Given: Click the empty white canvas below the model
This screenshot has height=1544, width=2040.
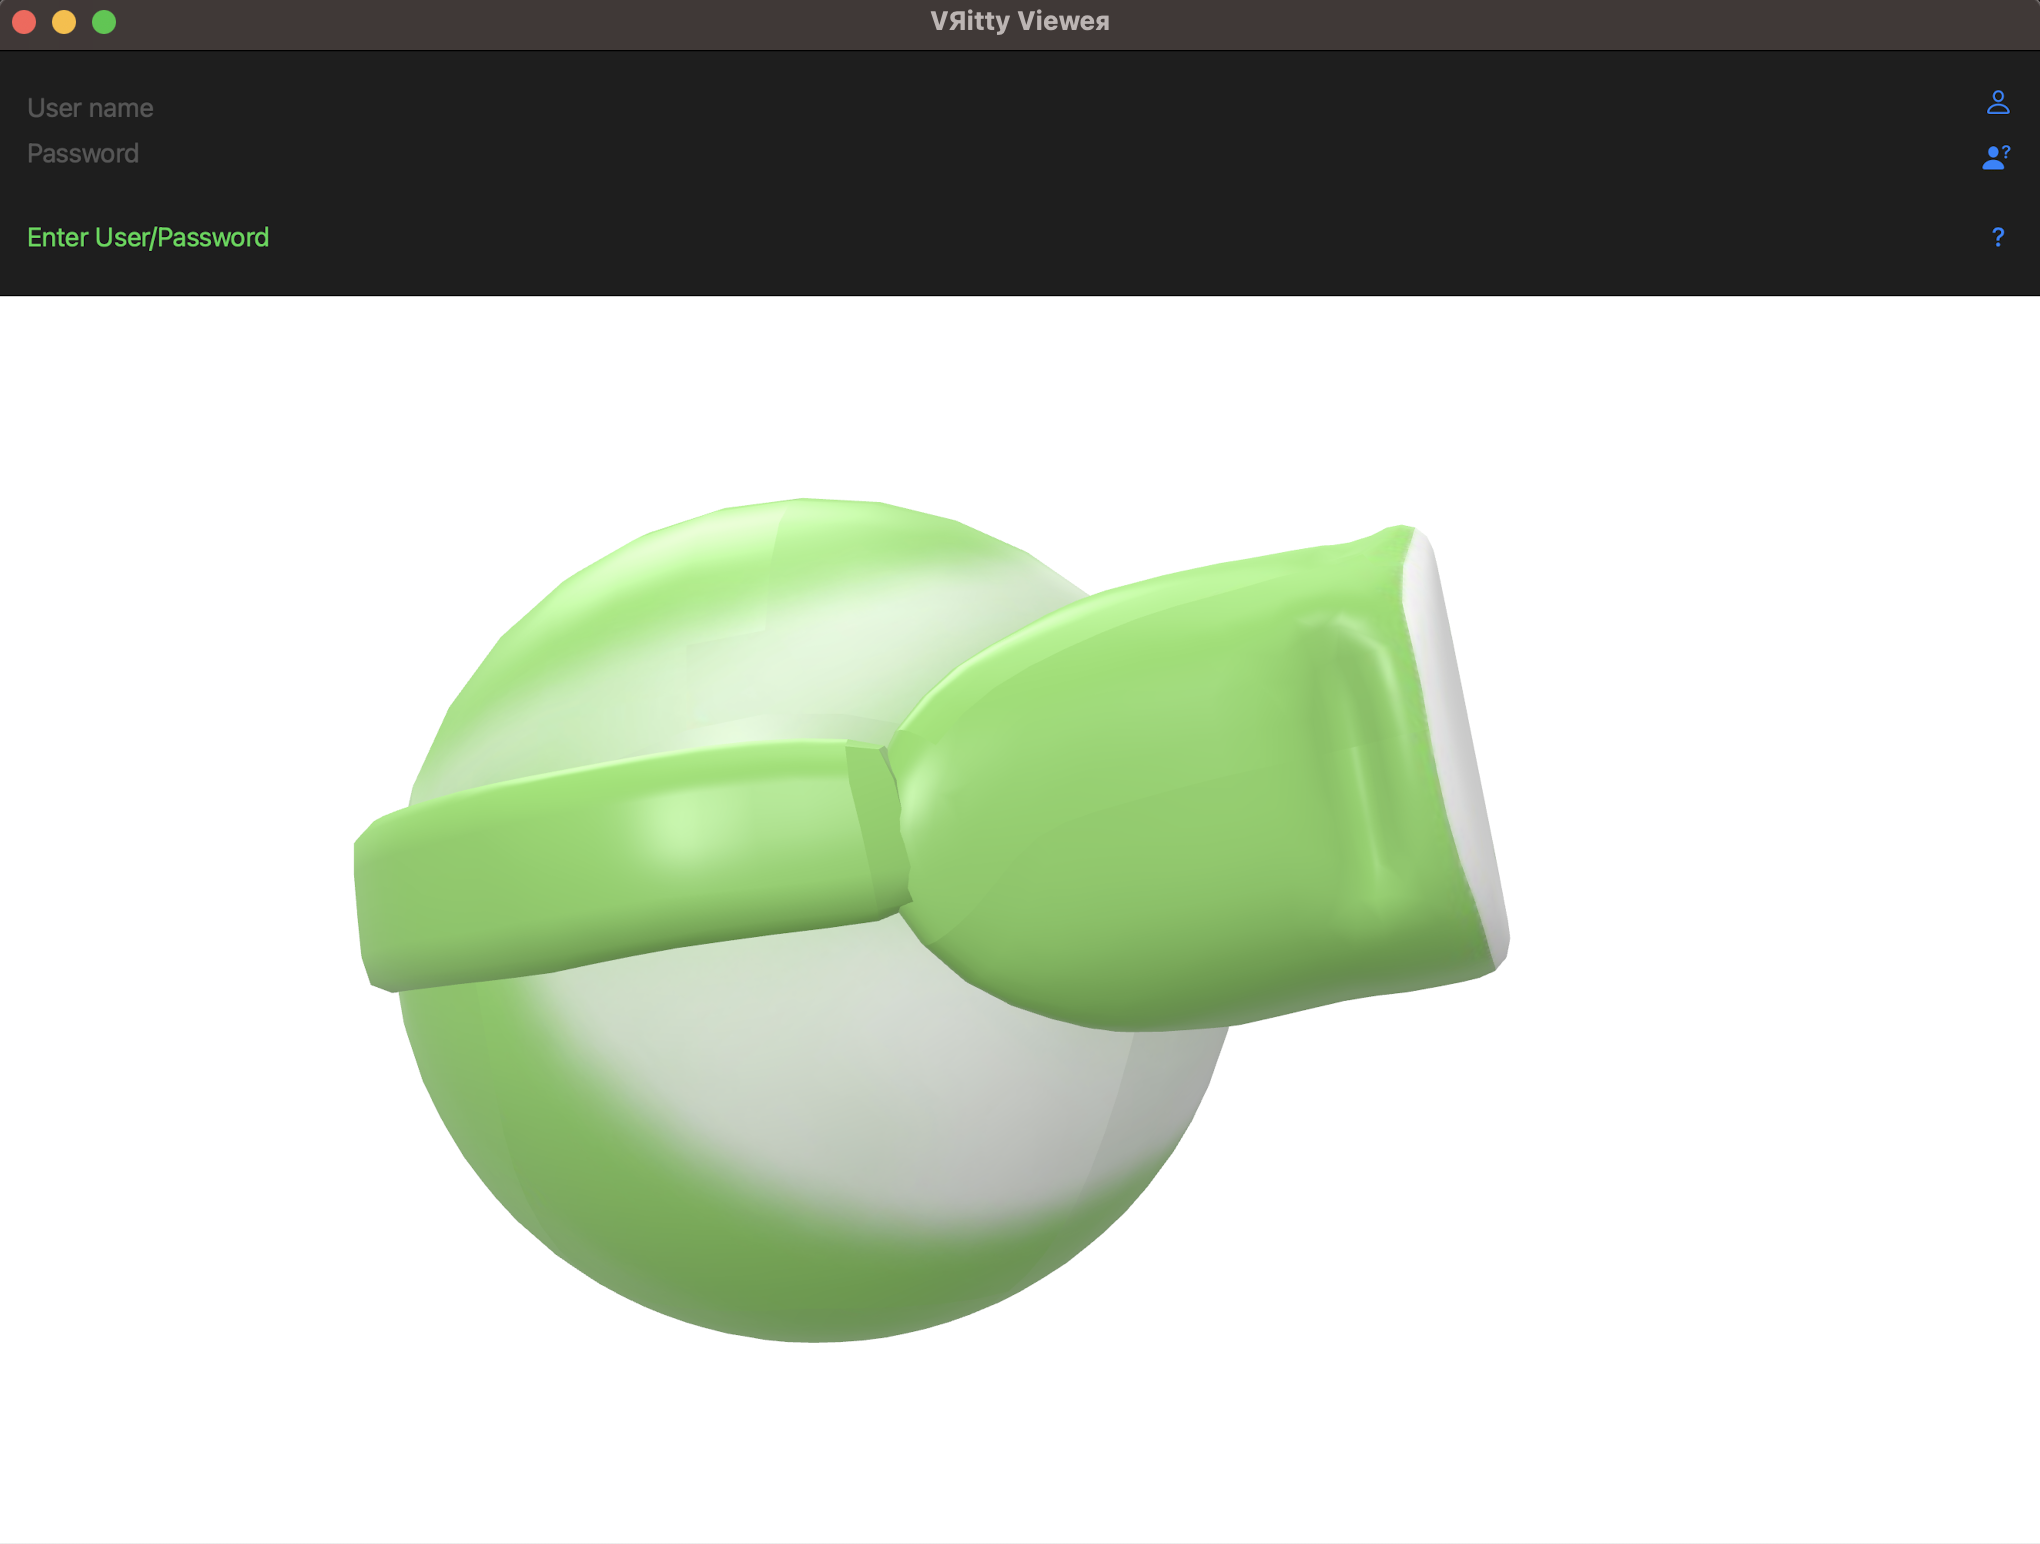Looking at the screenshot, I should click(1000, 1450).
